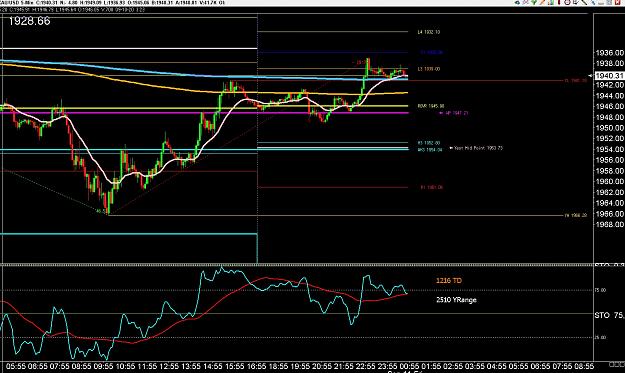Image resolution: width=625 pixels, height=373 pixels.
Task: Click the 75.00 stochastic level label
Action: pyautogui.click(x=600, y=290)
